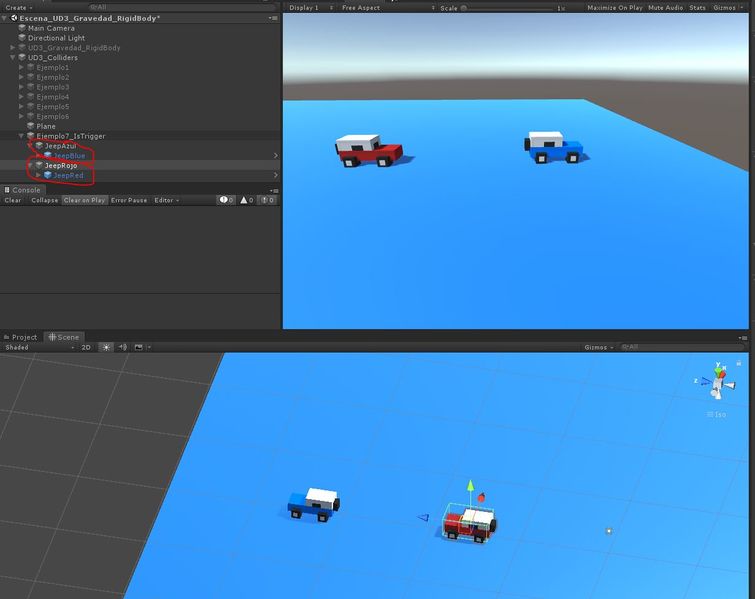Expand the UD3_Gravedad_RigidBody object
Screen dimensions: 755x599
13,48
